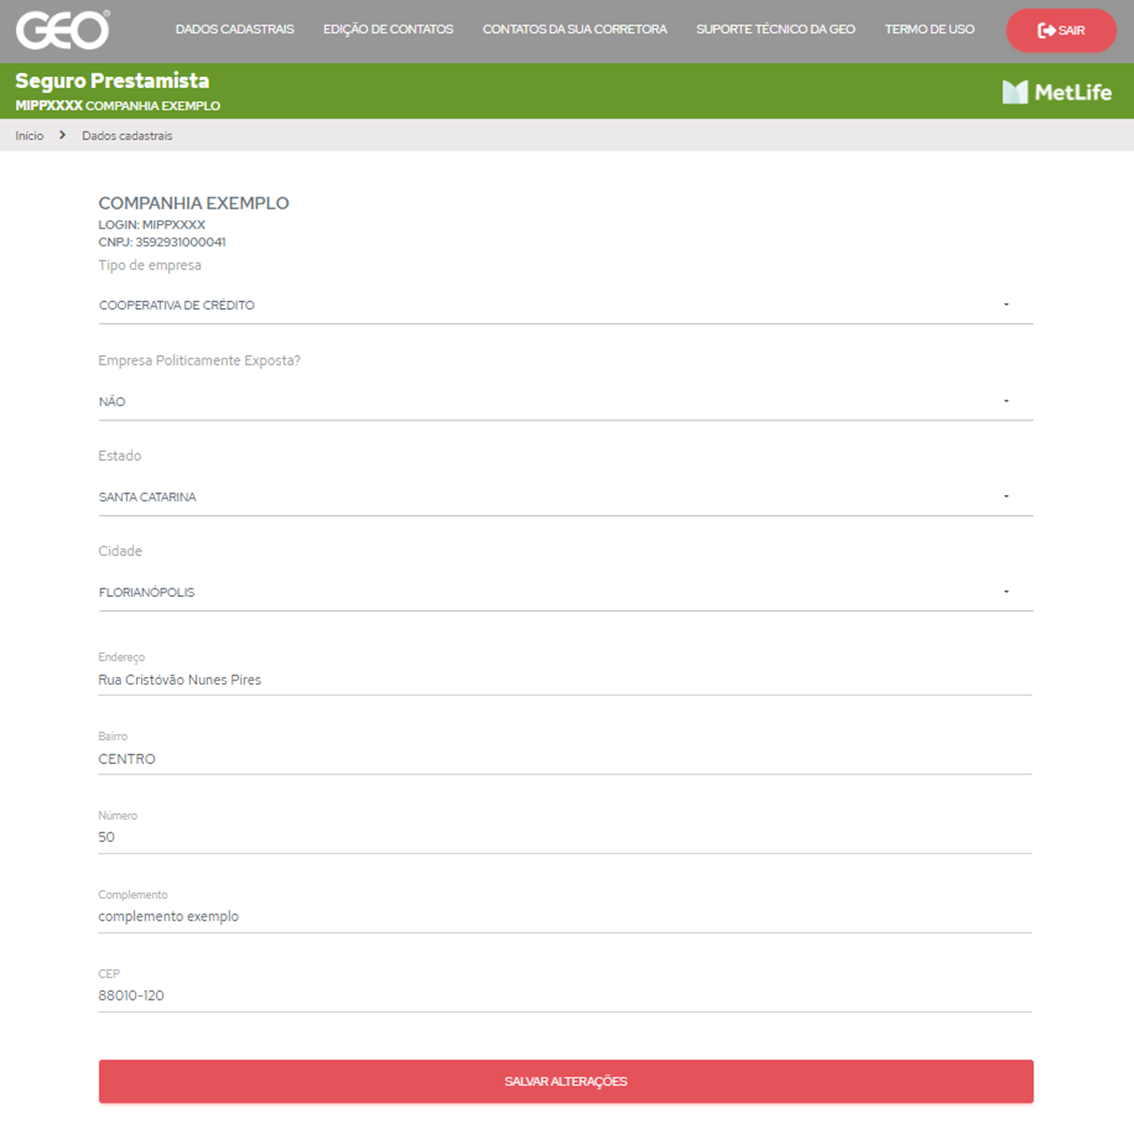Click Salvar Alterações button
Image resolution: width=1134 pixels, height=1134 pixels.
[x=566, y=1081]
